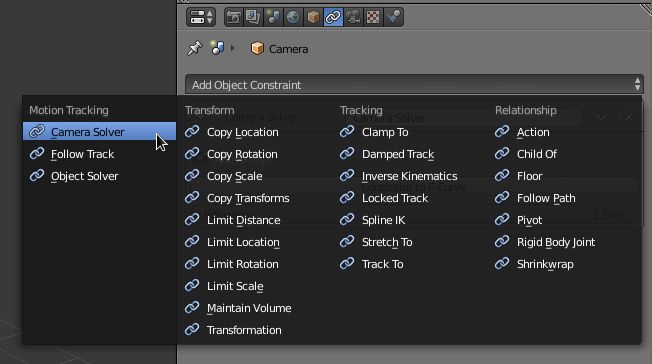Screen dimensions: 652x364
Task: Open the editor type selector dropdown
Action: coord(201,17)
